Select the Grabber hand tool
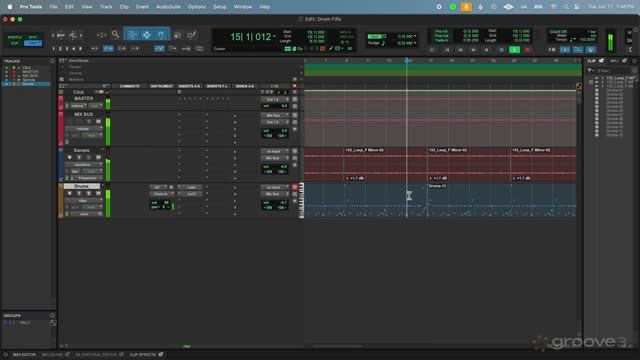The image size is (640, 360). pos(161,35)
